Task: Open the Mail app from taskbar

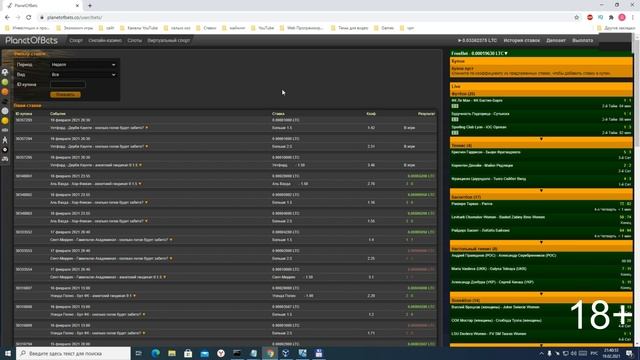Action: (x=204, y=353)
